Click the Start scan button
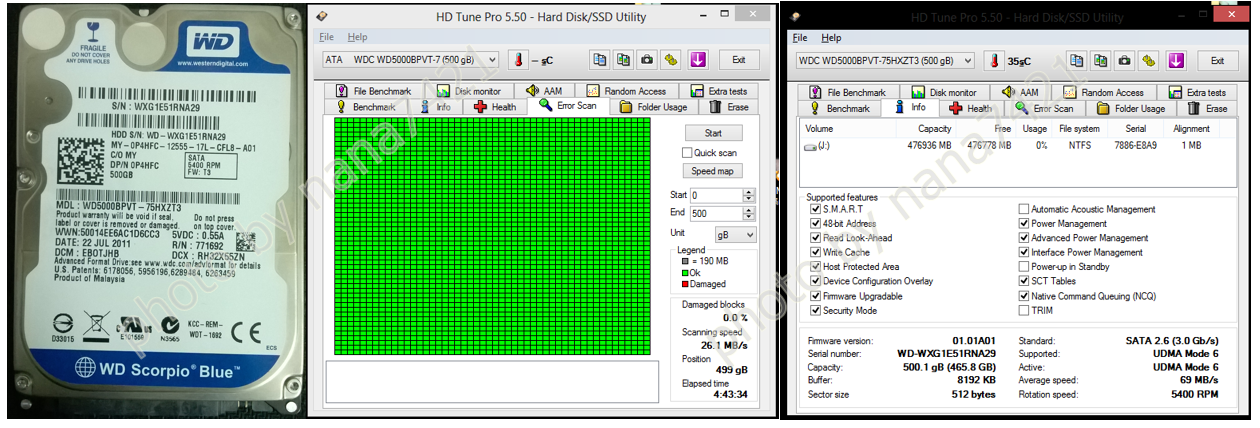 pyautogui.click(x=714, y=132)
